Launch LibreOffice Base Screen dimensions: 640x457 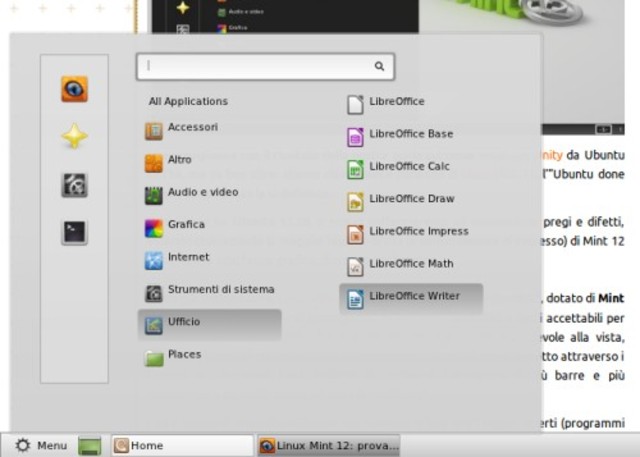click(411, 137)
